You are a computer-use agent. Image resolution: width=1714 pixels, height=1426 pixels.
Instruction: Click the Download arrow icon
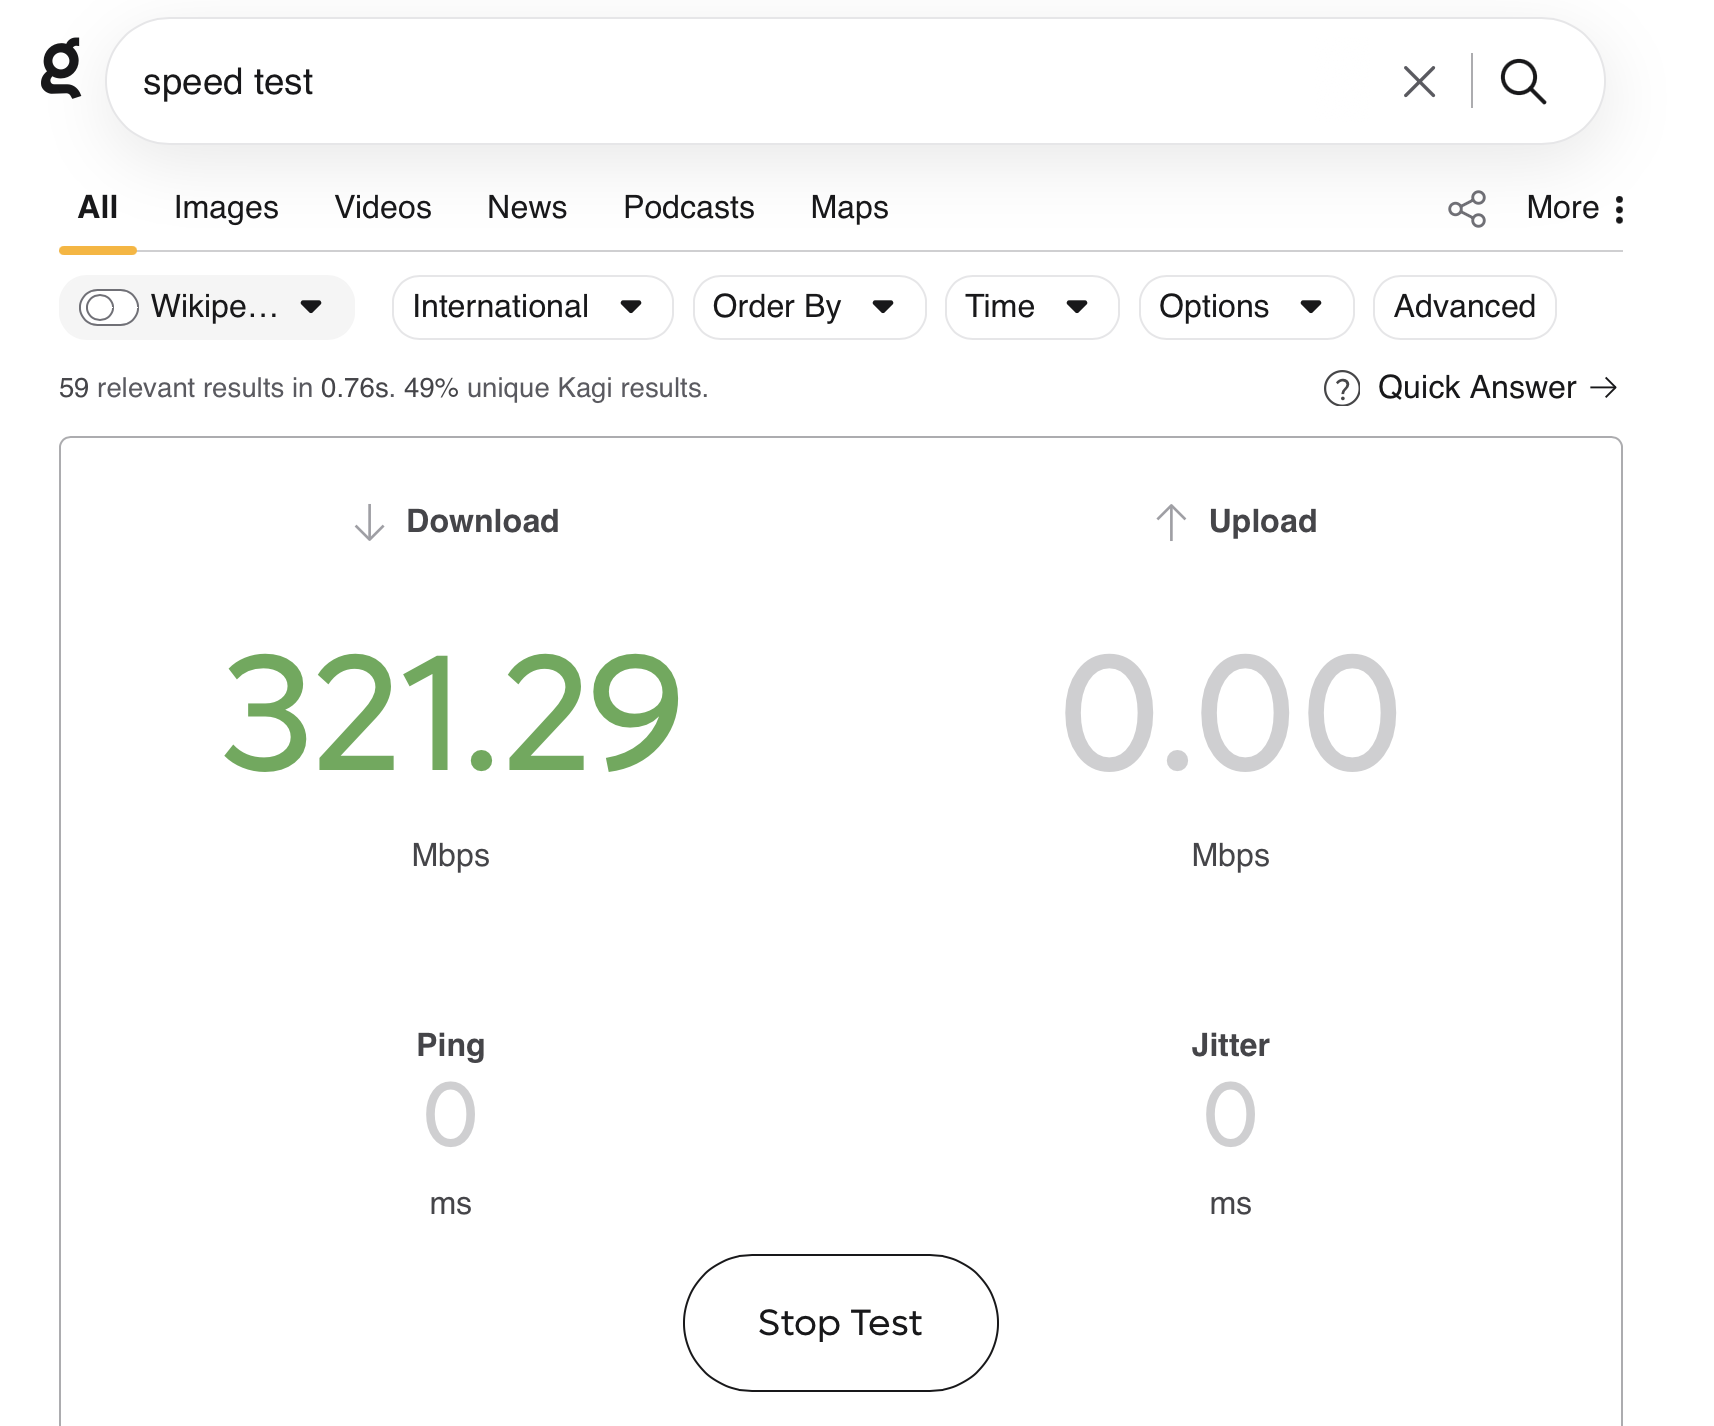[369, 522]
